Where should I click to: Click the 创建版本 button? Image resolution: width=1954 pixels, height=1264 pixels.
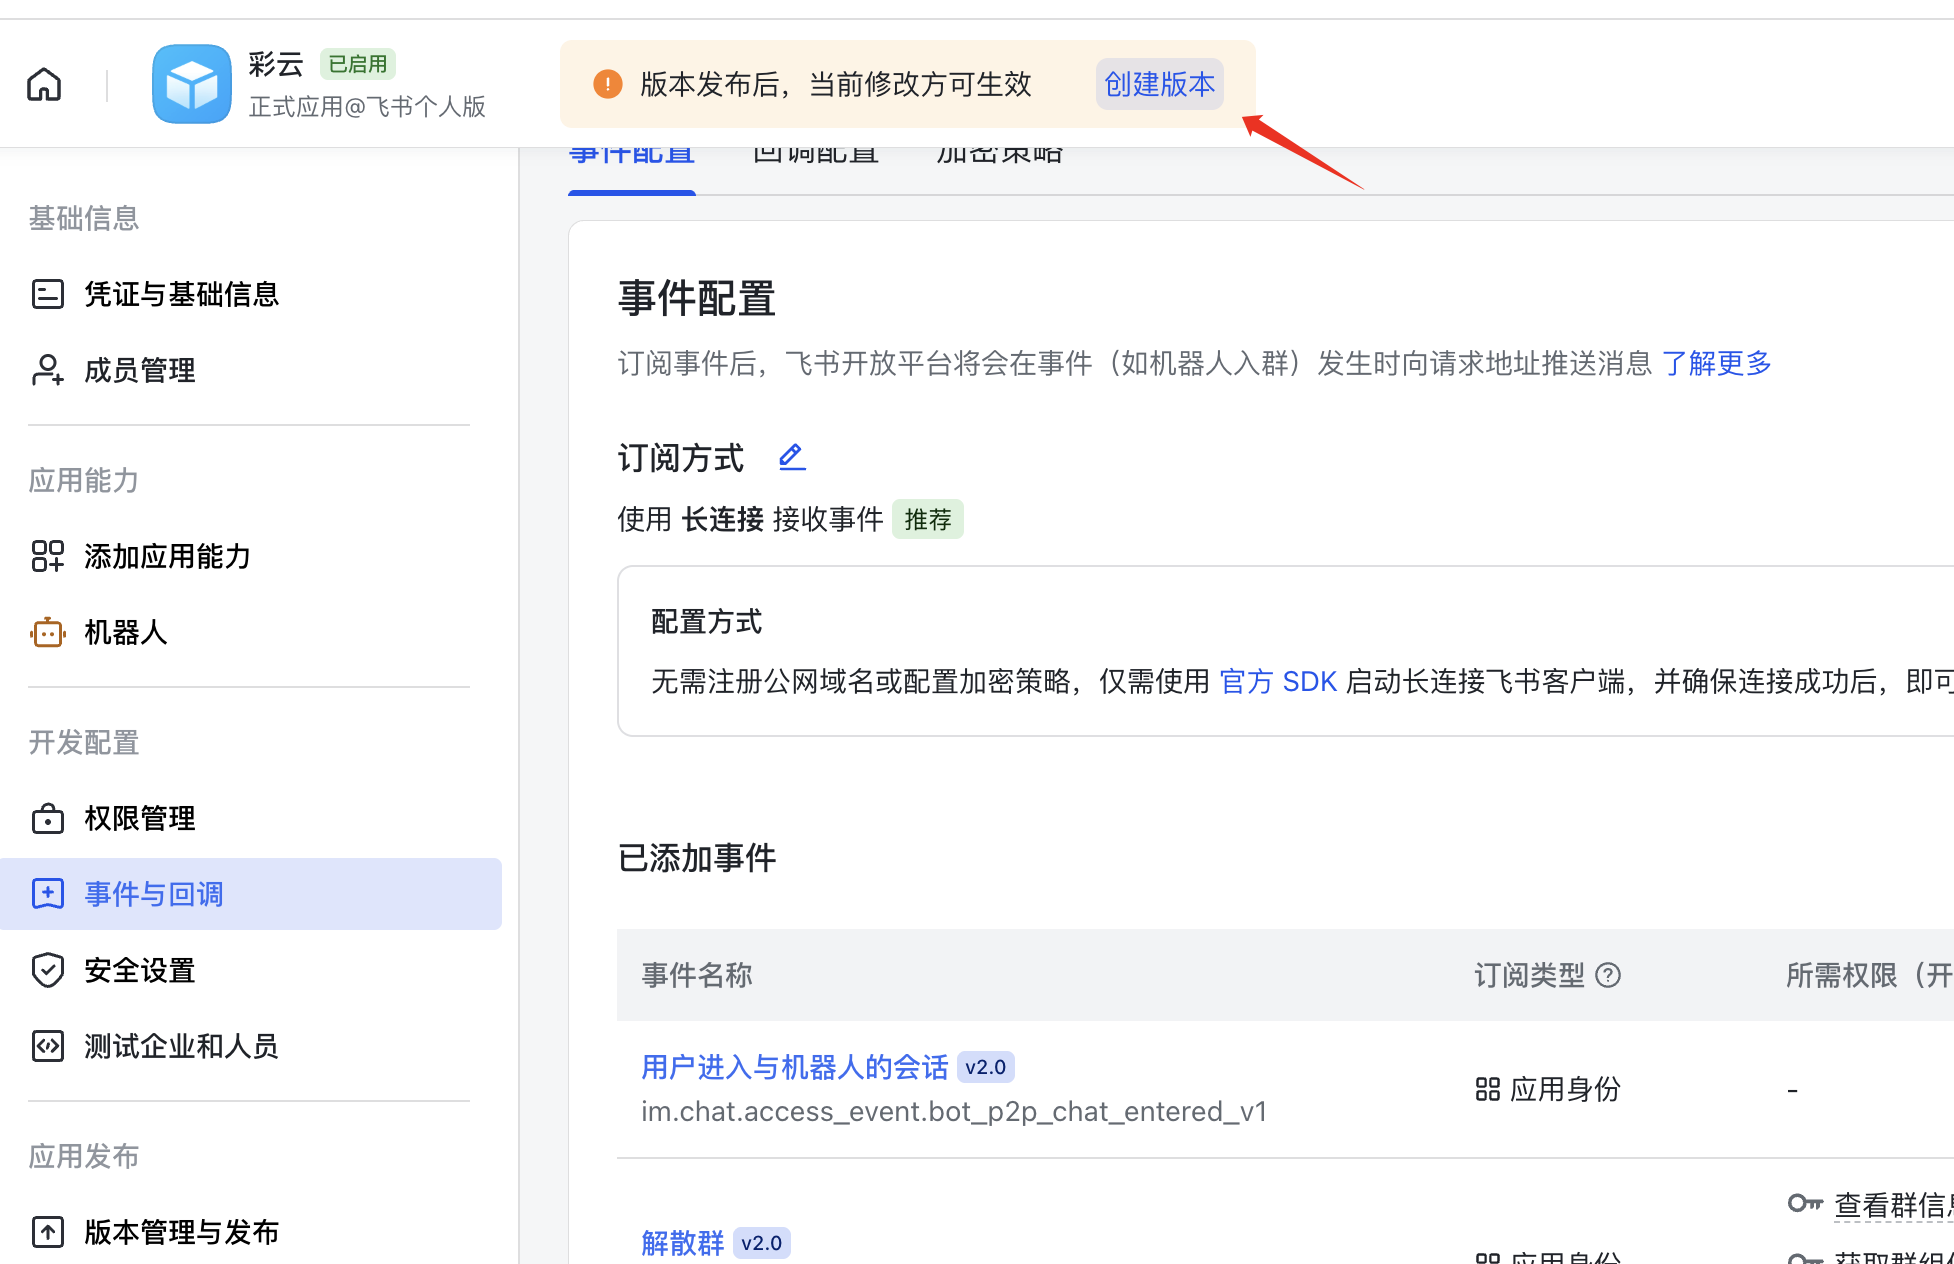pyautogui.click(x=1158, y=84)
